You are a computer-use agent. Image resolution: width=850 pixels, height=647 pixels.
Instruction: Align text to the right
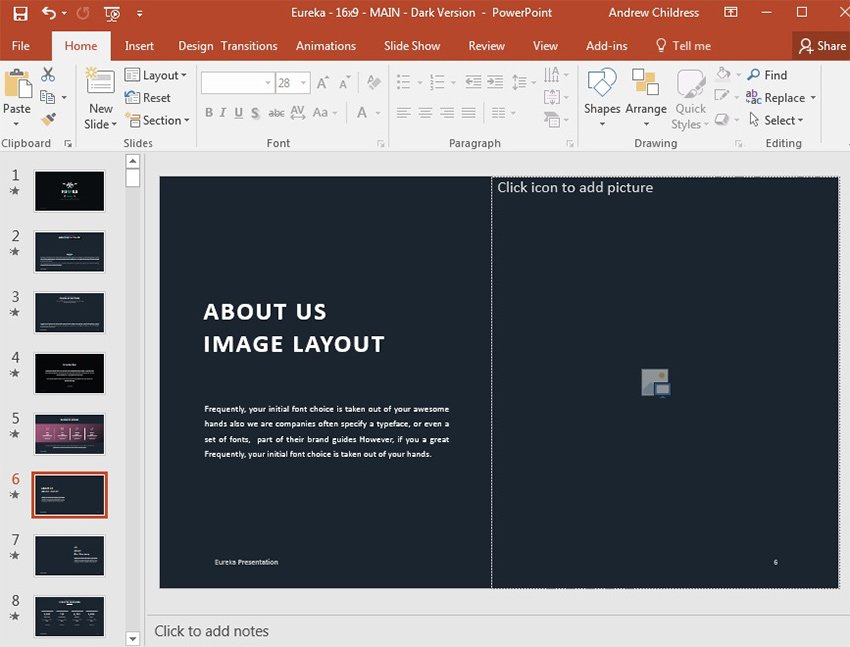447,113
